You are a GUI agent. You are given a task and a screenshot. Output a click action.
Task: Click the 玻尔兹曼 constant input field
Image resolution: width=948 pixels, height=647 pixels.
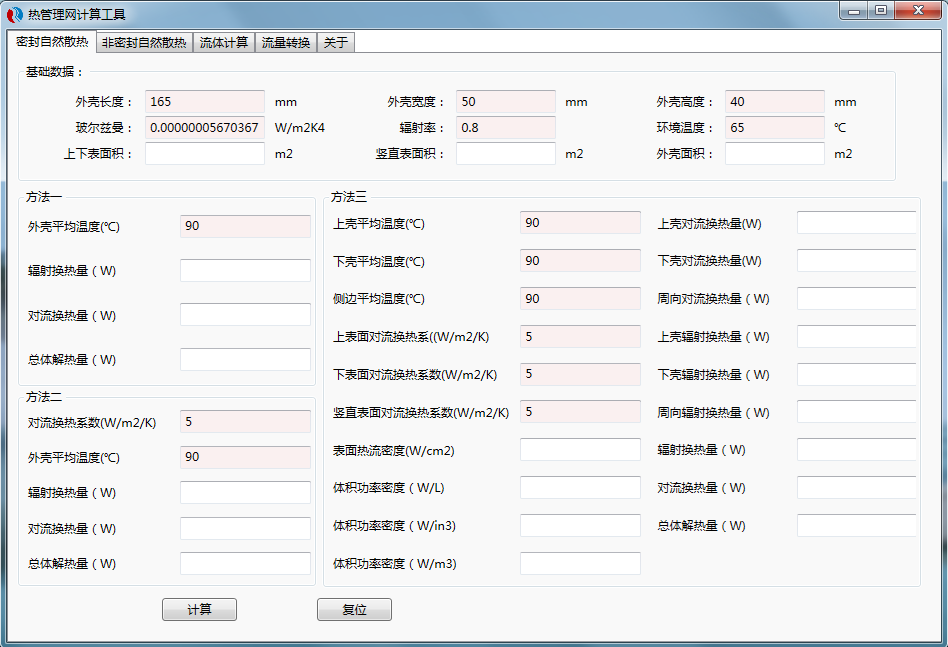pyautogui.click(x=204, y=127)
